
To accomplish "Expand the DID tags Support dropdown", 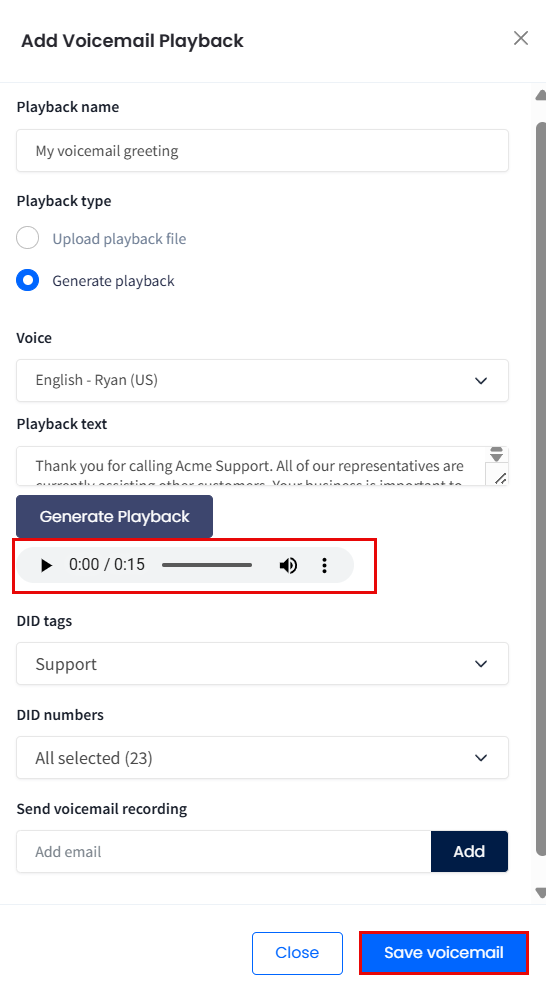I will click(x=262, y=664).
